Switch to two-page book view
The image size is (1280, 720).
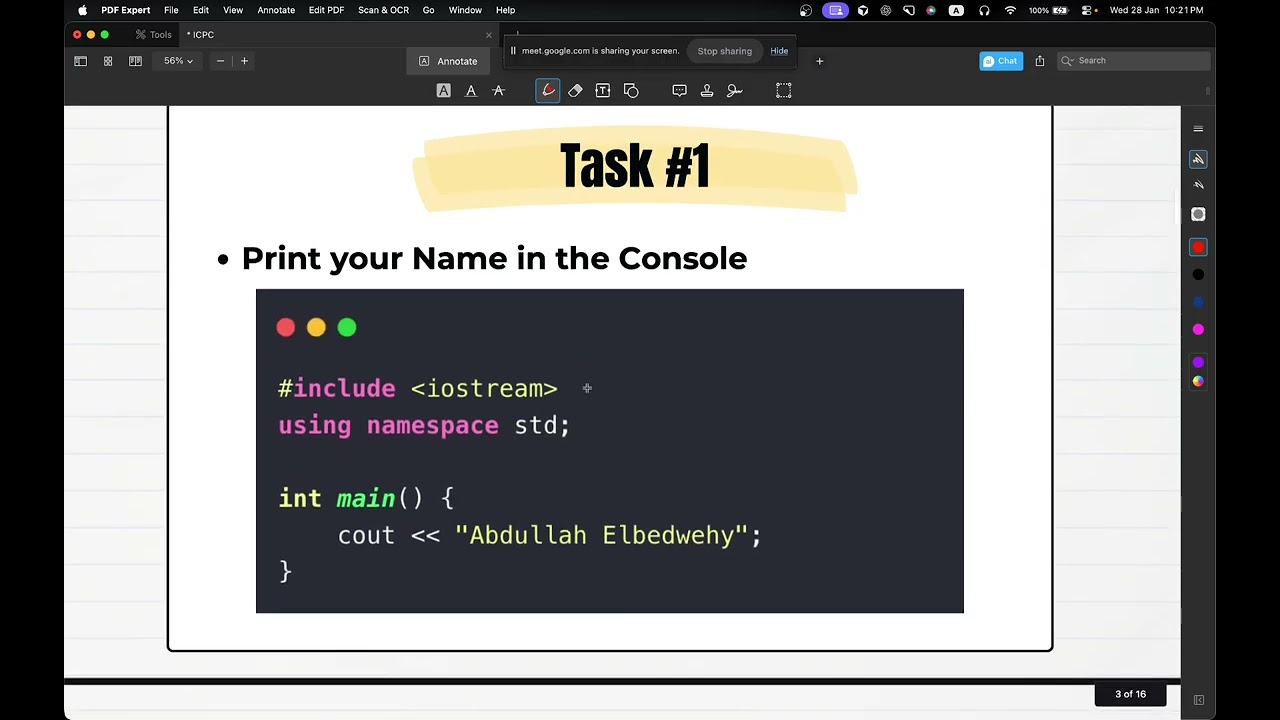click(x=135, y=61)
